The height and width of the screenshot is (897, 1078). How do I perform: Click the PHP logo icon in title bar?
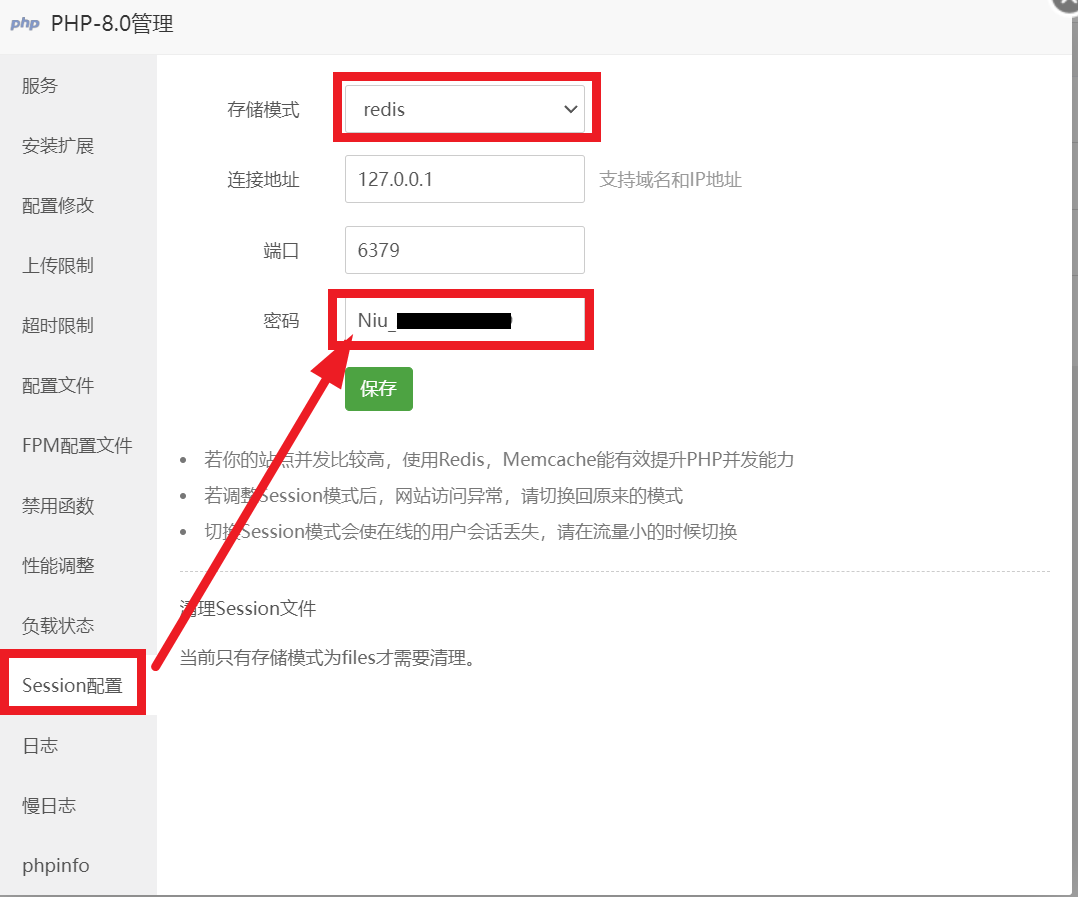point(25,24)
